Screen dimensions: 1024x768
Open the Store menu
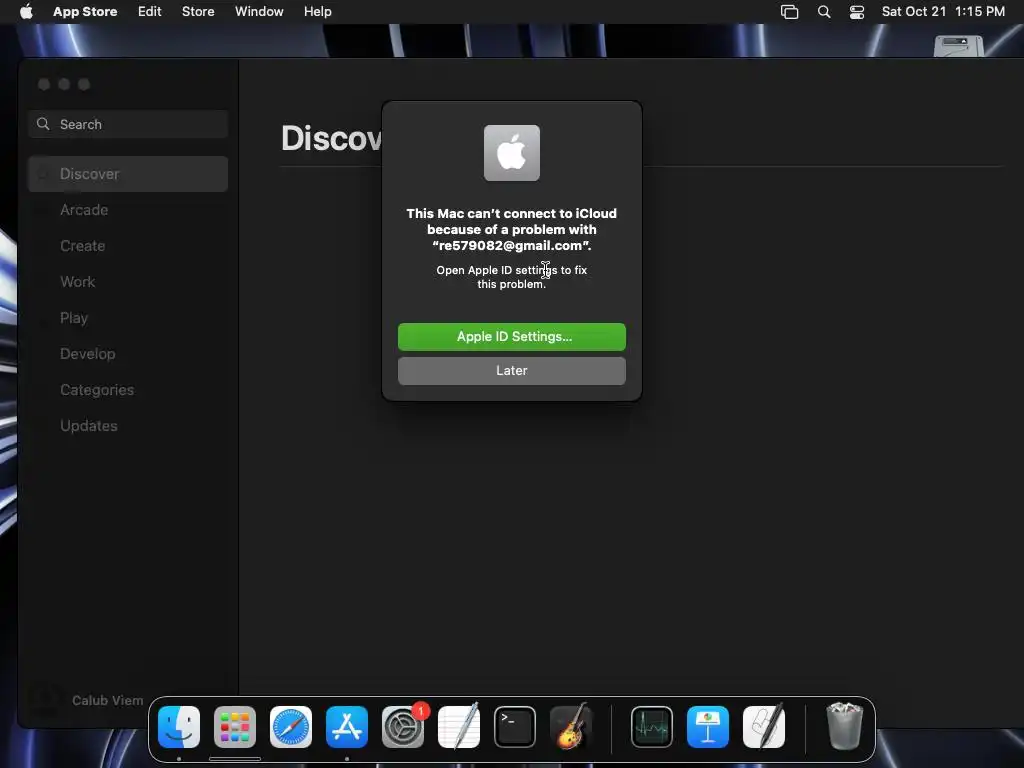pos(198,11)
